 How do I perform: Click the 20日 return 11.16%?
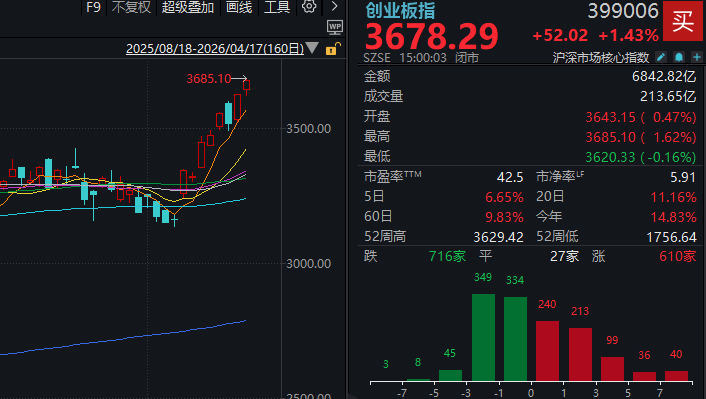[x=673, y=197]
